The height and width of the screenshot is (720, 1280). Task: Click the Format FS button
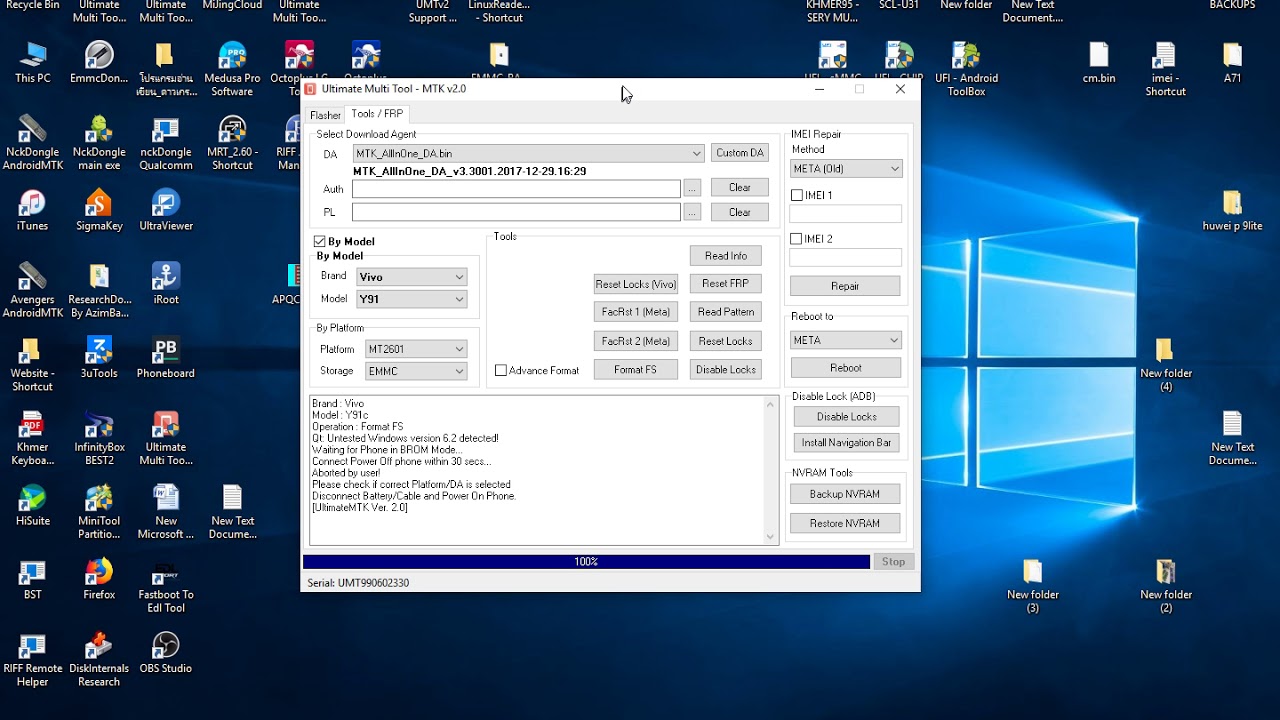click(x=636, y=370)
